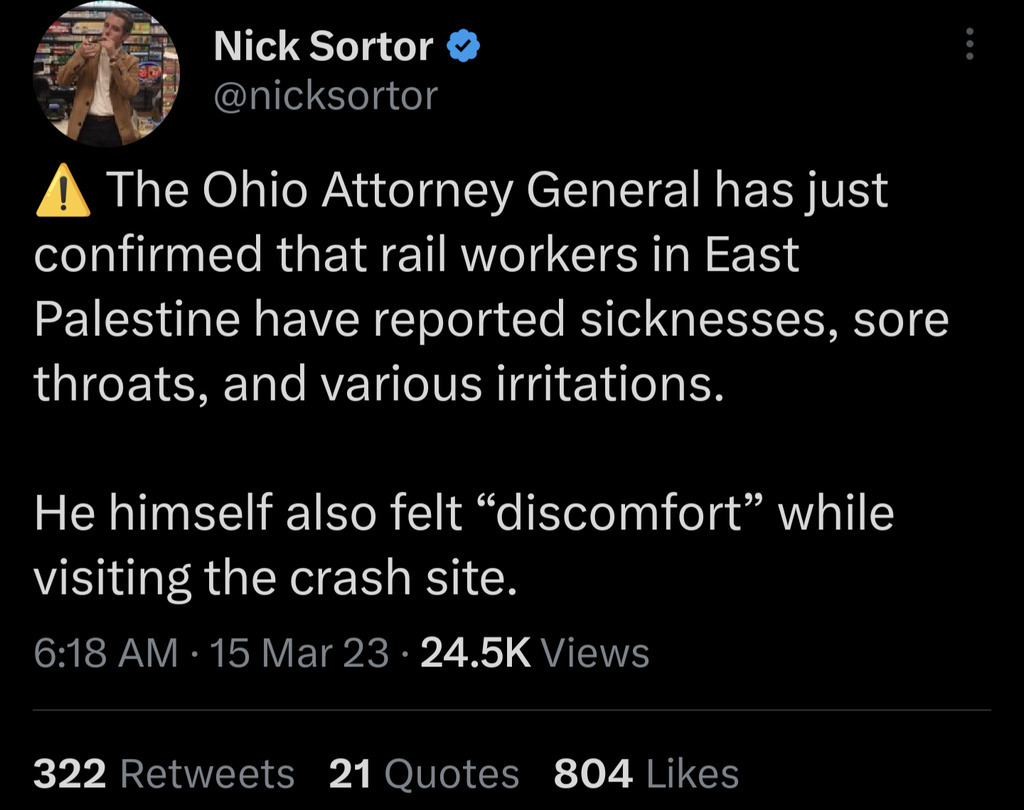The width and height of the screenshot is (1024, 810).
Task: Click the quoted word 'discomfort'
Action: 620,513
